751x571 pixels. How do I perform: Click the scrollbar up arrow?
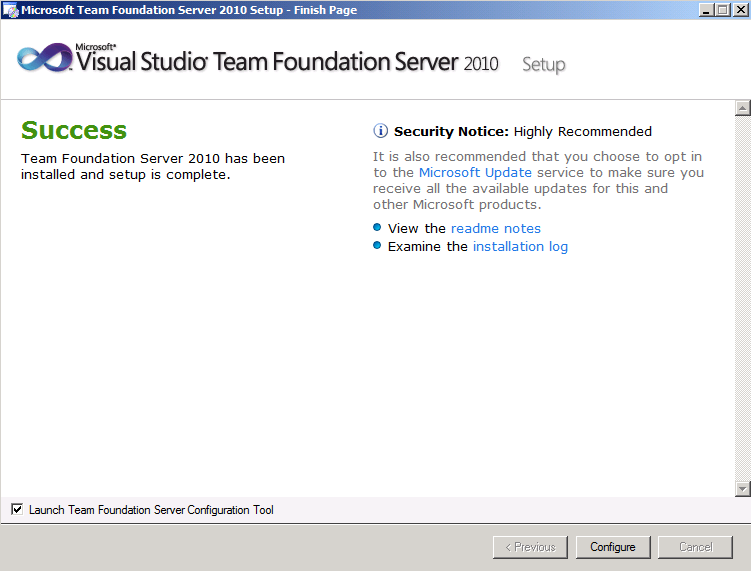[x=742, y=108]
